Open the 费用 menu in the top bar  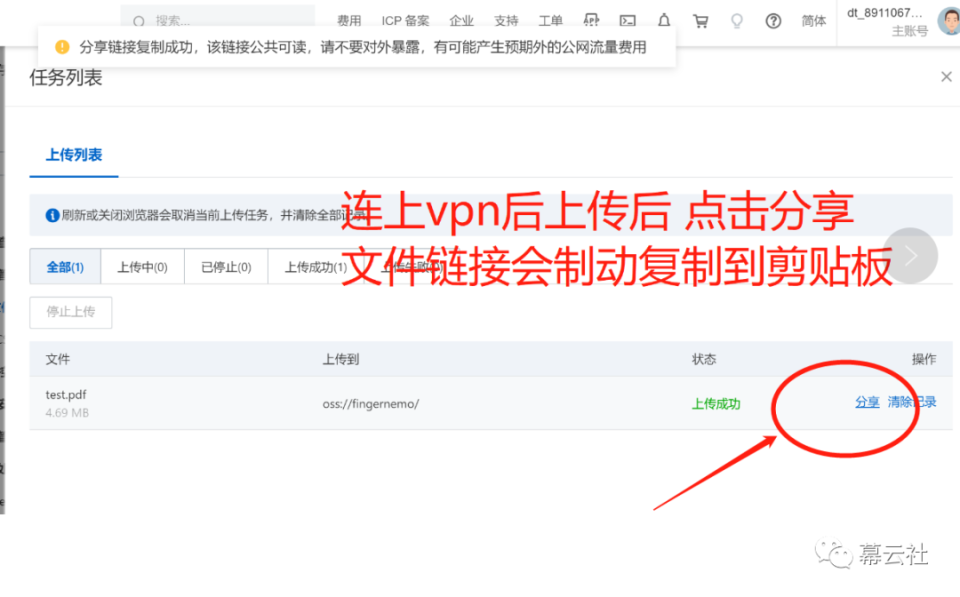tap(350, 19)
